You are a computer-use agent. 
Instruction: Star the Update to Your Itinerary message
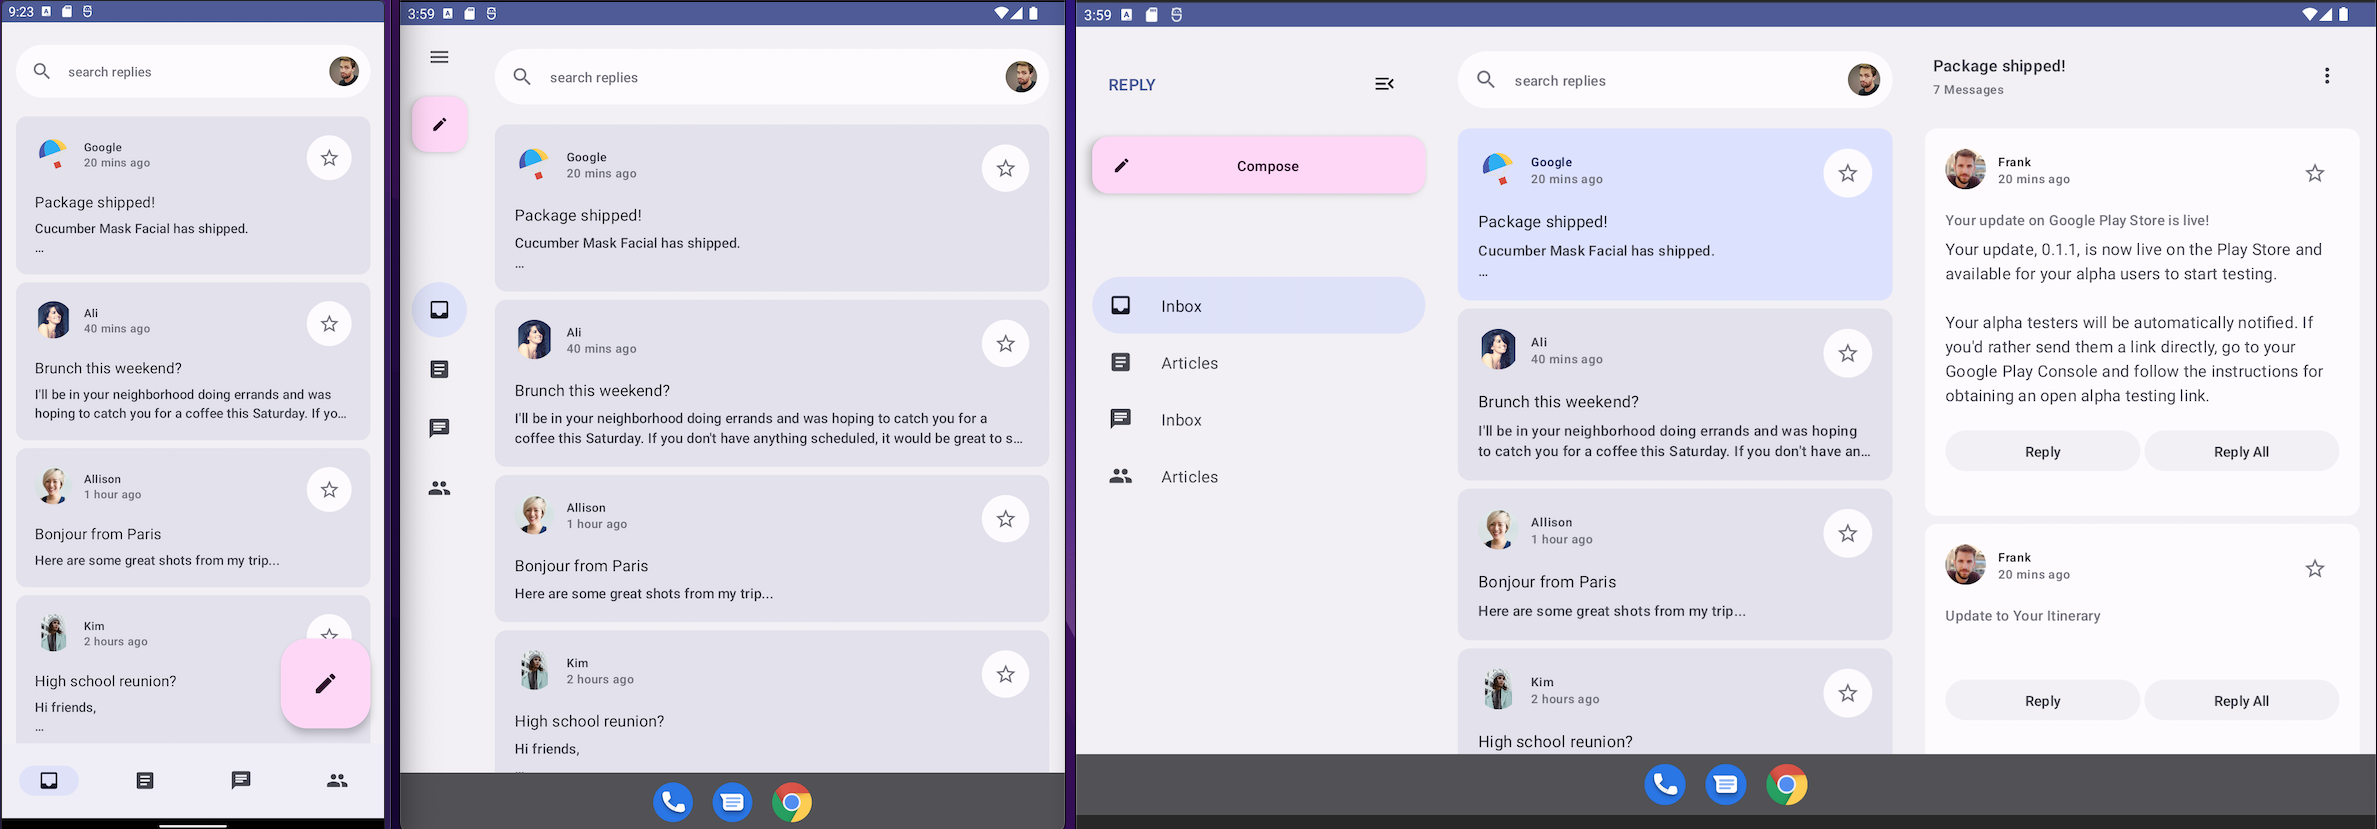[x=2314, y=569]
